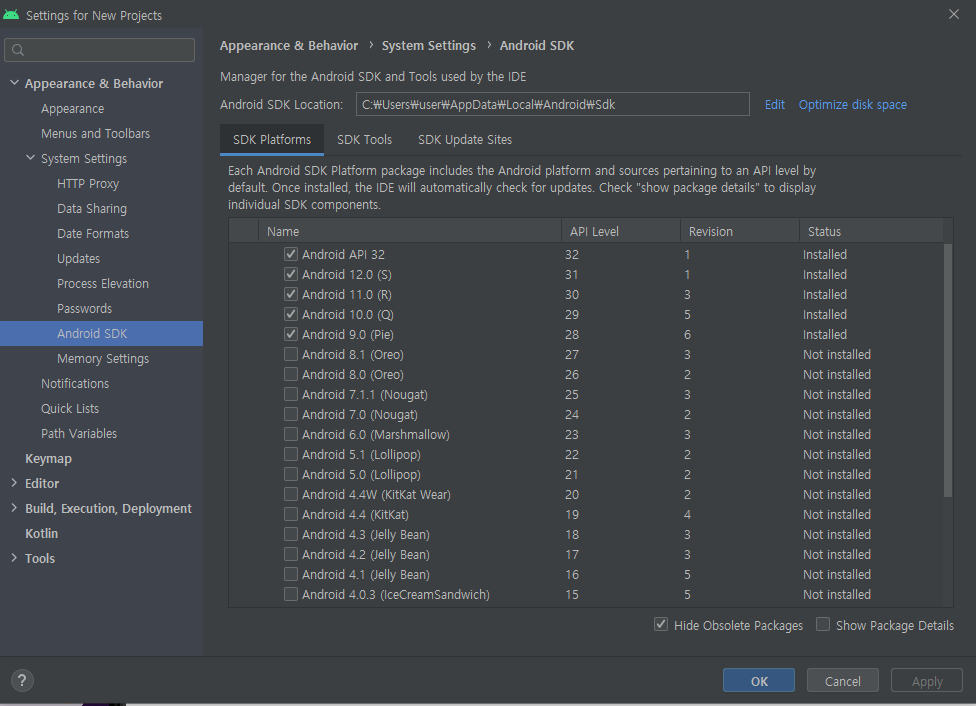Collapse the Appearance & Behavior tree arrow
The image size is (976, 706).
(x=14, y=83)
